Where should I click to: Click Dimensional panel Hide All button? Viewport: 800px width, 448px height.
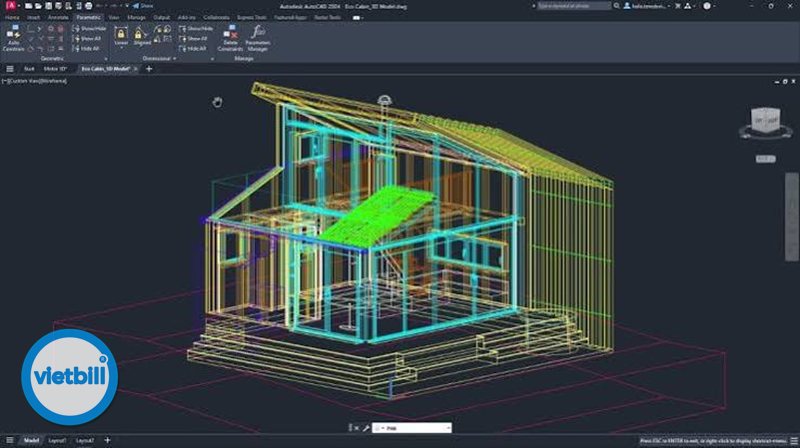pos(193,48)
